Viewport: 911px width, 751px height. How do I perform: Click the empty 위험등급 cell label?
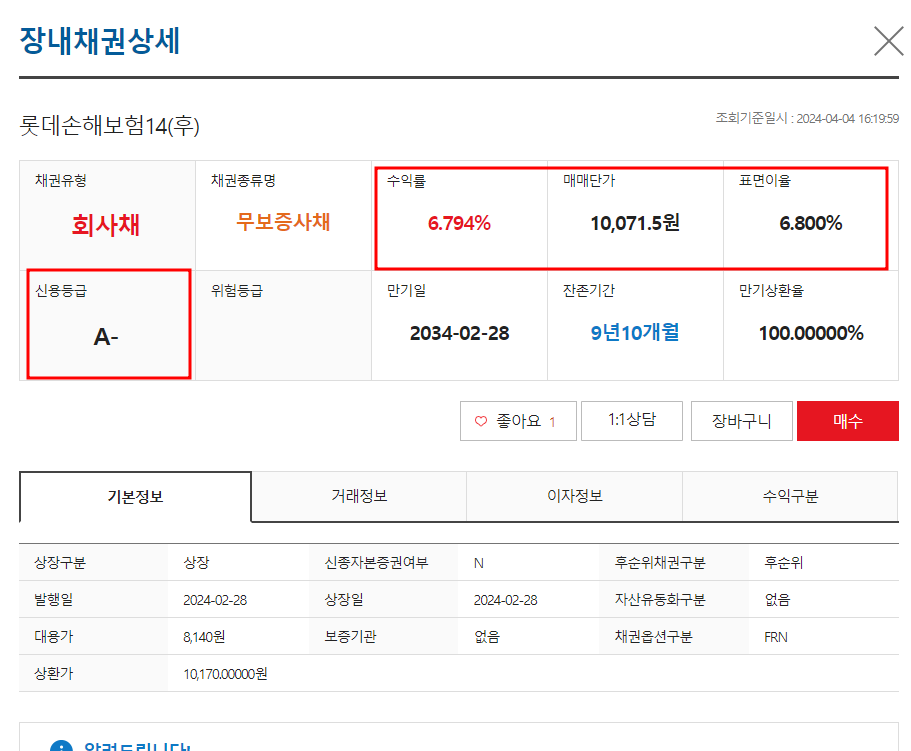(x=236, y=290)
